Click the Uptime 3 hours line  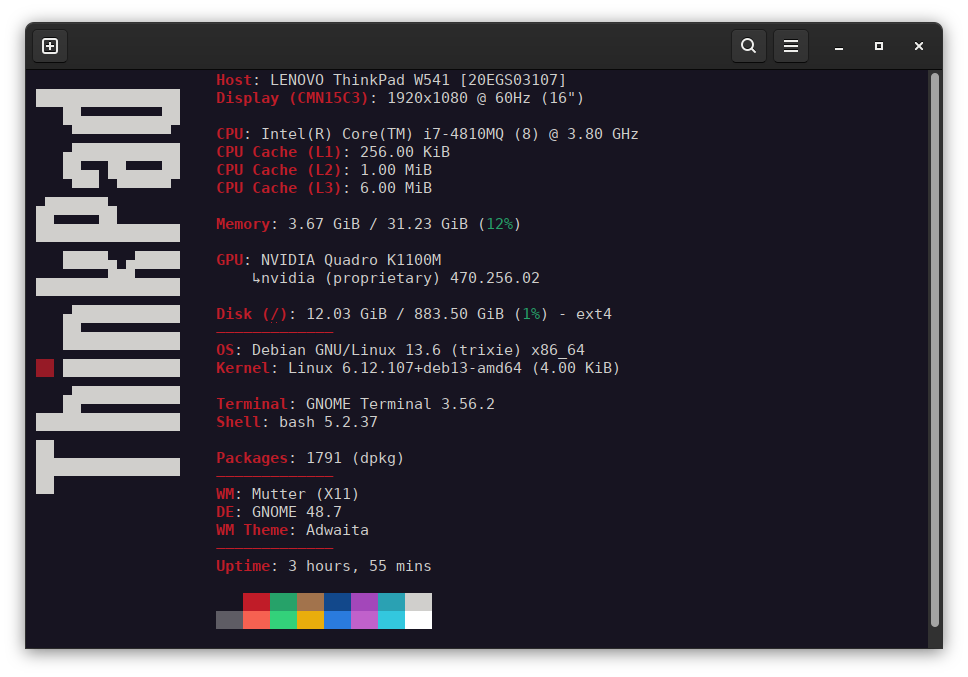tap(323, 566)
